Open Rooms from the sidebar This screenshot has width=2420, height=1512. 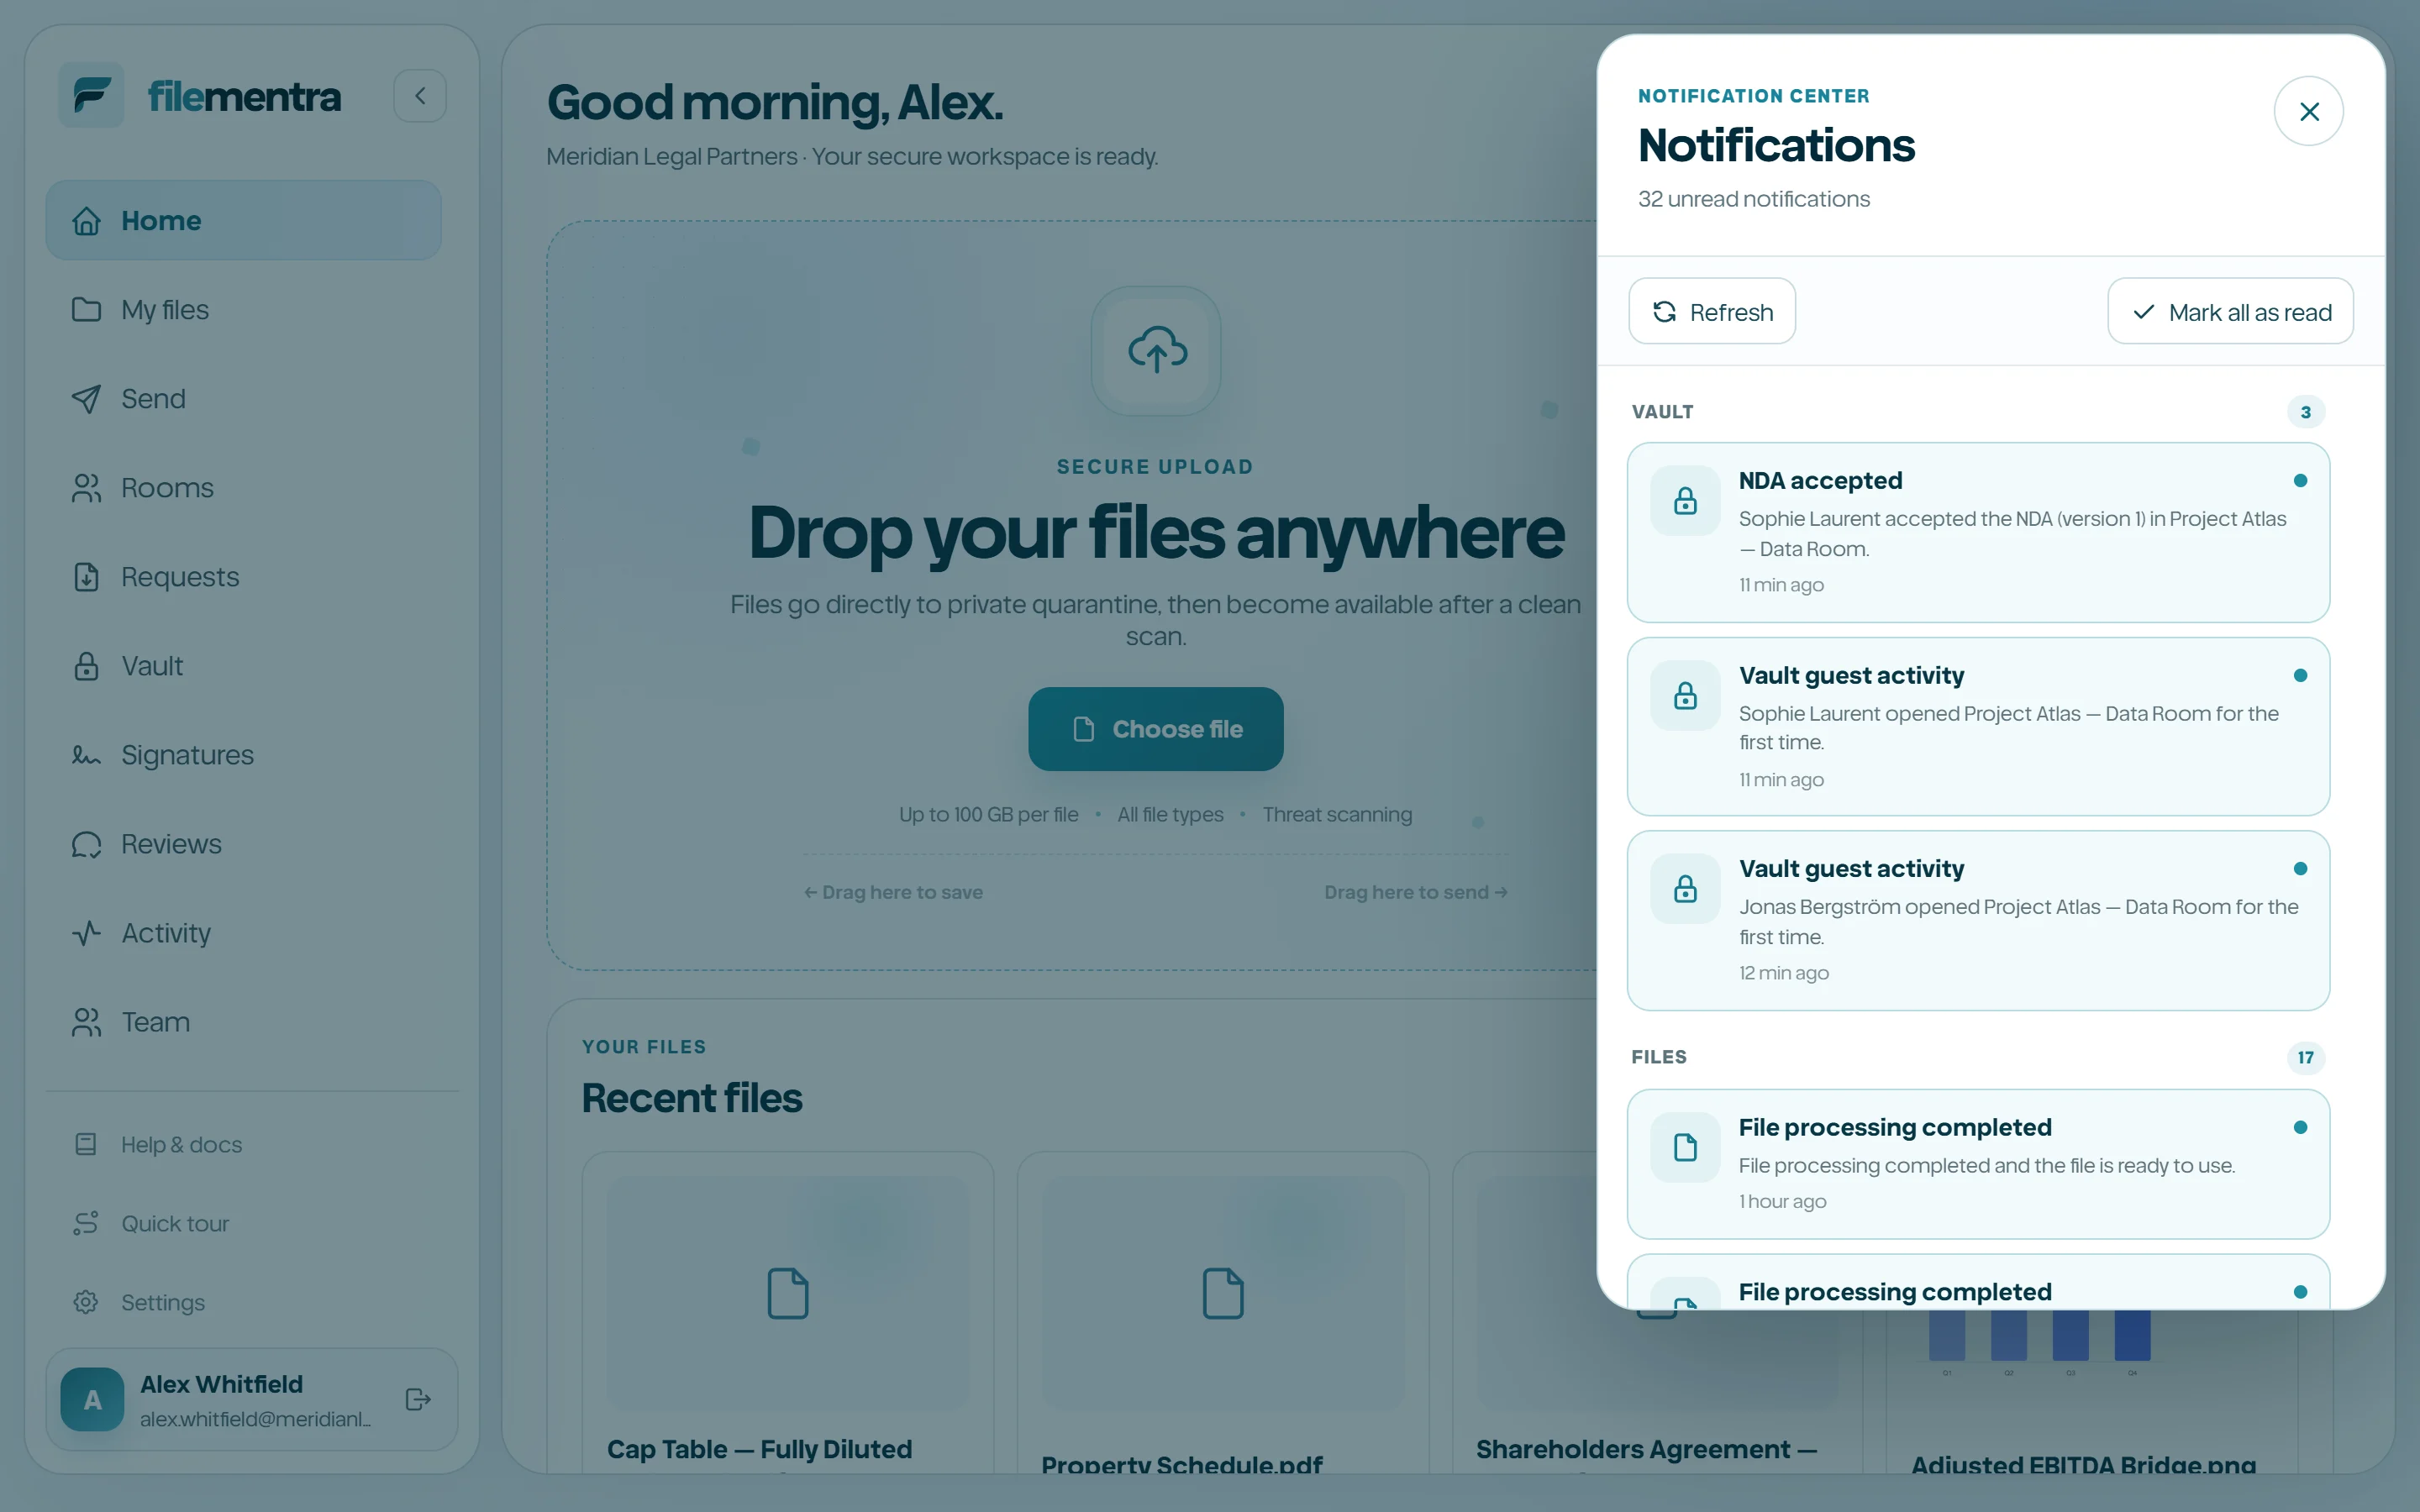pos(243,488)
